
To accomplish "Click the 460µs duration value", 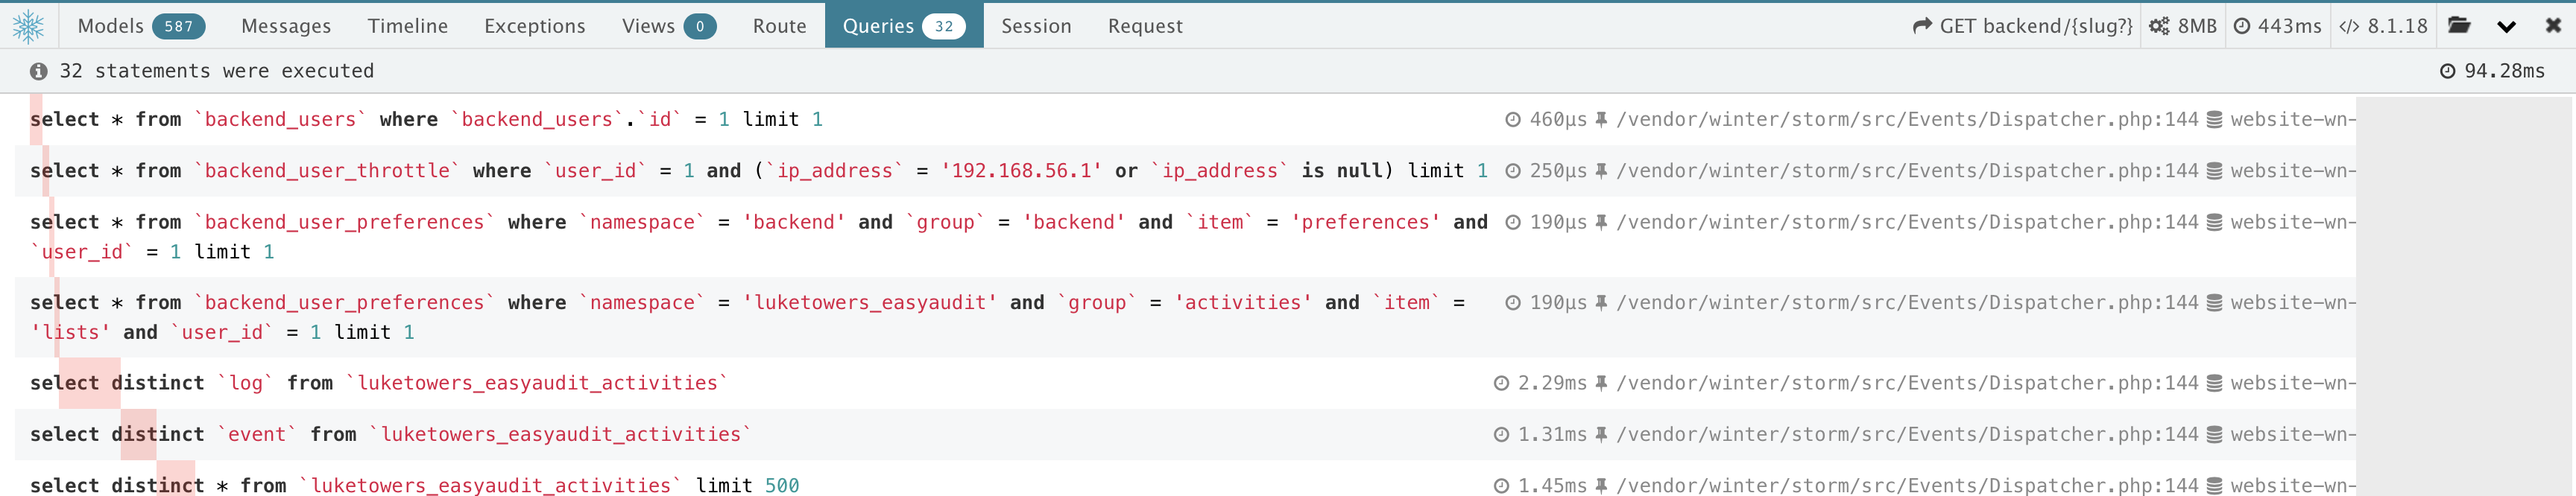I will pyautogui.click(x=1558, y=119).
